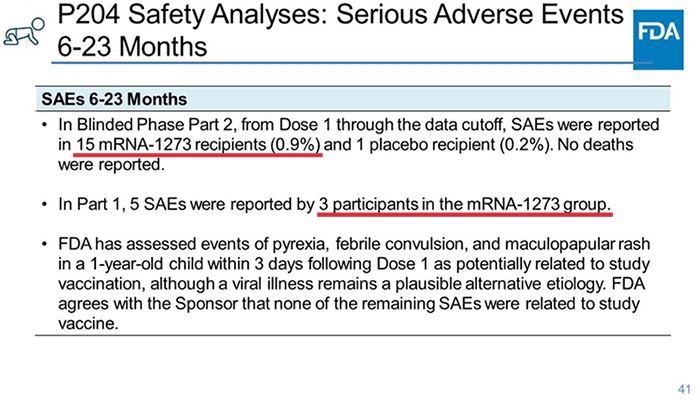Select the slide title P204 Safety Analyses
The image size is (700, 401).
click(x=341, y=14)
